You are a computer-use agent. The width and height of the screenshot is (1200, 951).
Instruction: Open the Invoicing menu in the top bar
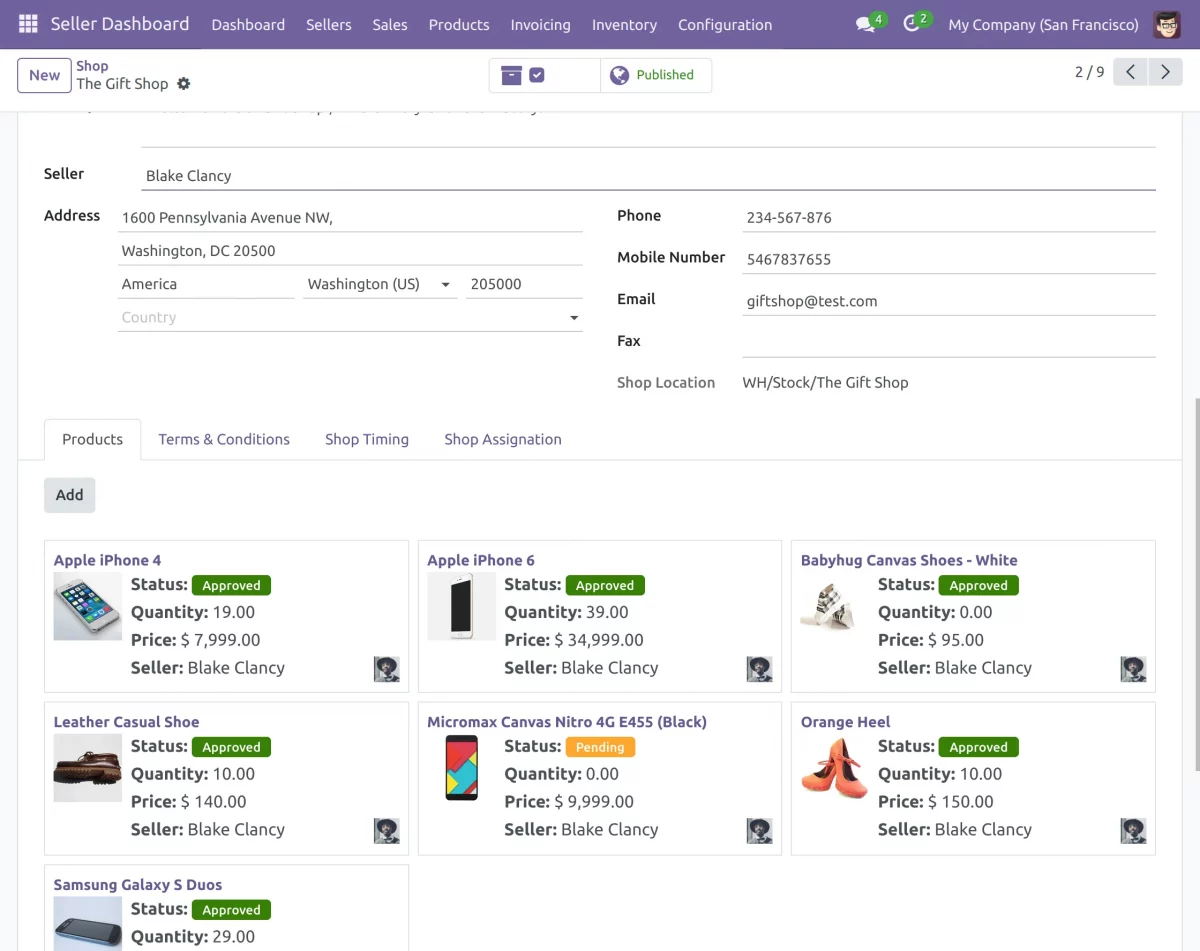(x=540, y=24)
